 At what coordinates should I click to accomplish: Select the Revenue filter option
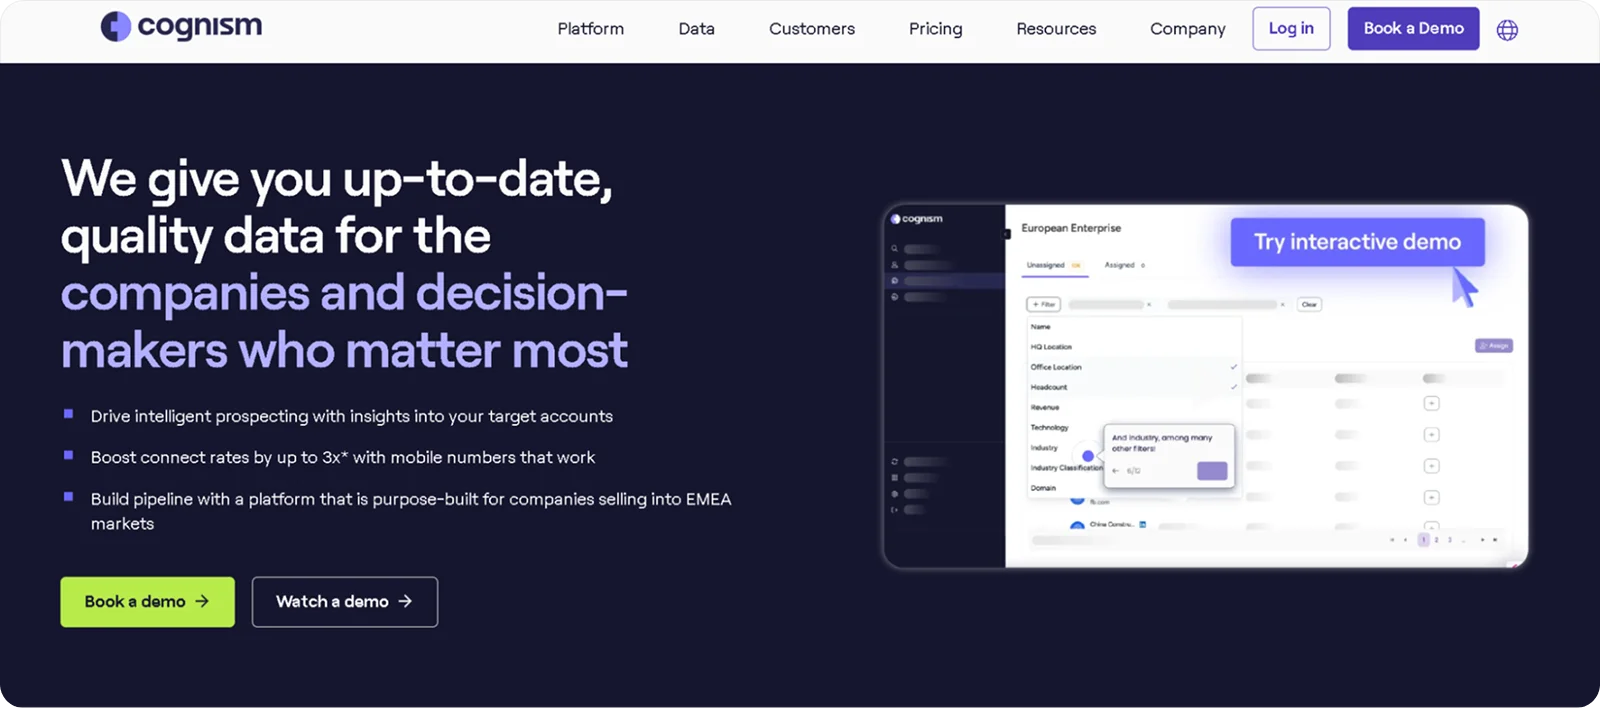click(1045, 407)
